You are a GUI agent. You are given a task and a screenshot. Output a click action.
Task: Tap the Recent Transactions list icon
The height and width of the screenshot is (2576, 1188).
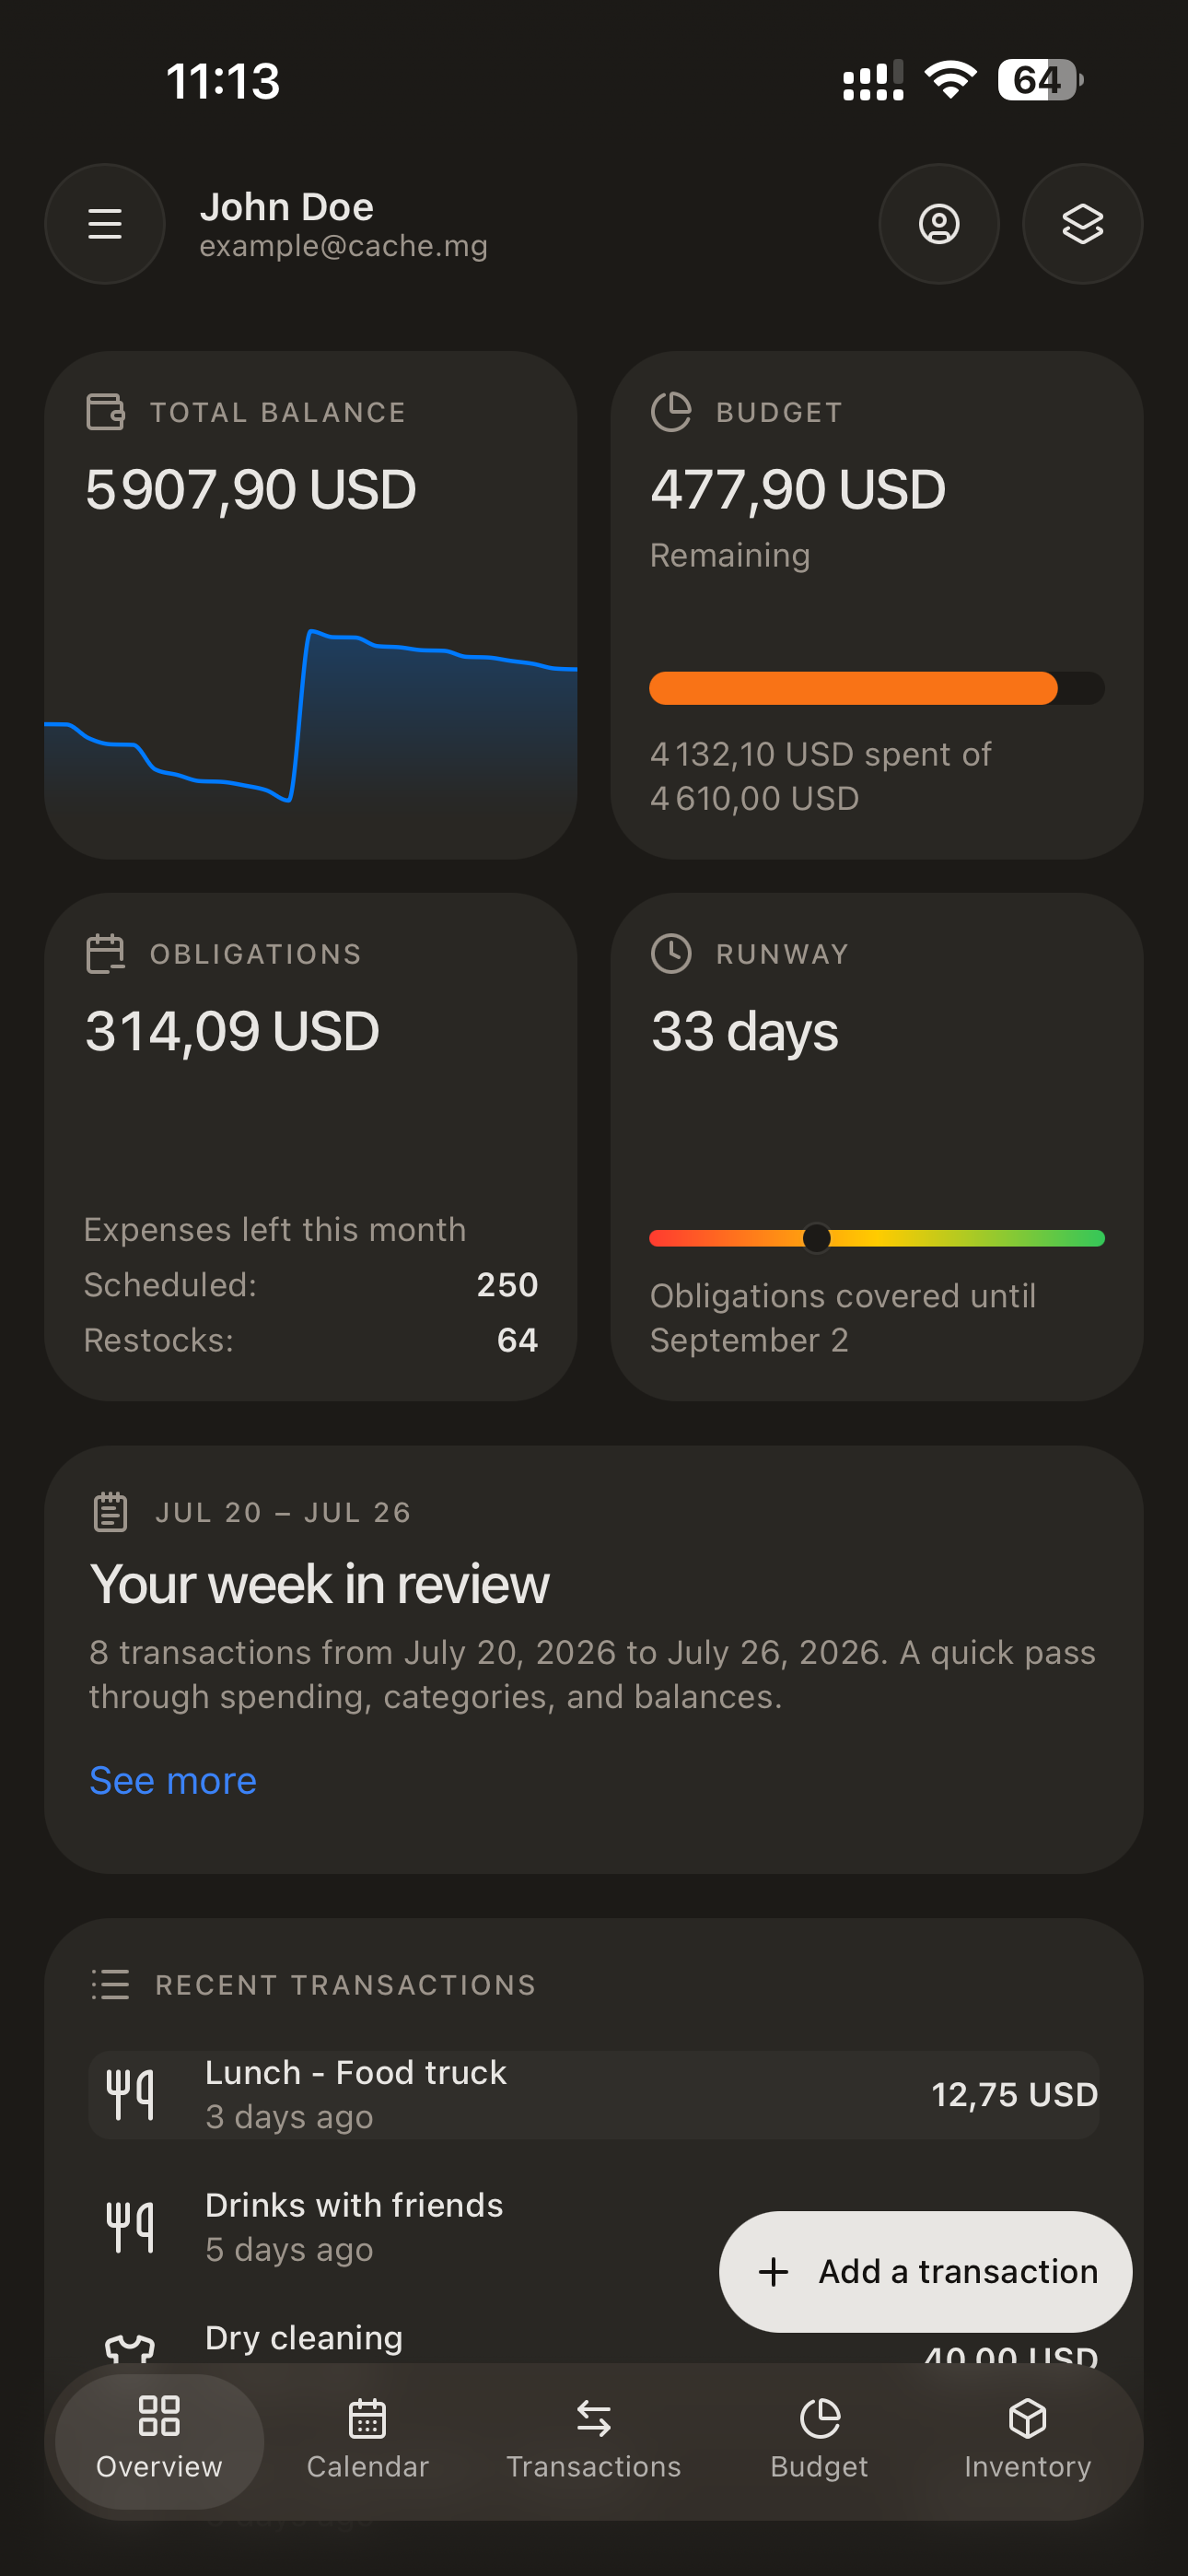point(110,1984)
